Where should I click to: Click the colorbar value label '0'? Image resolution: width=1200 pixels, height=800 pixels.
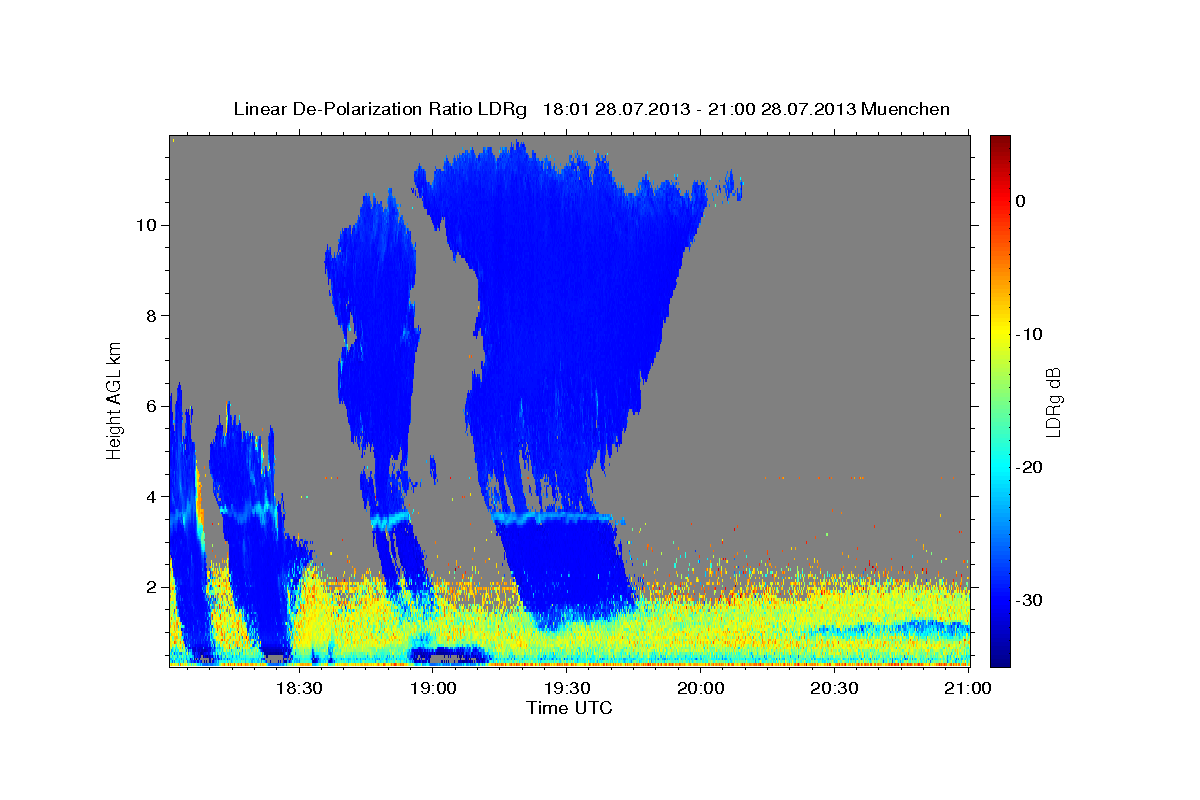[1020, 201]
